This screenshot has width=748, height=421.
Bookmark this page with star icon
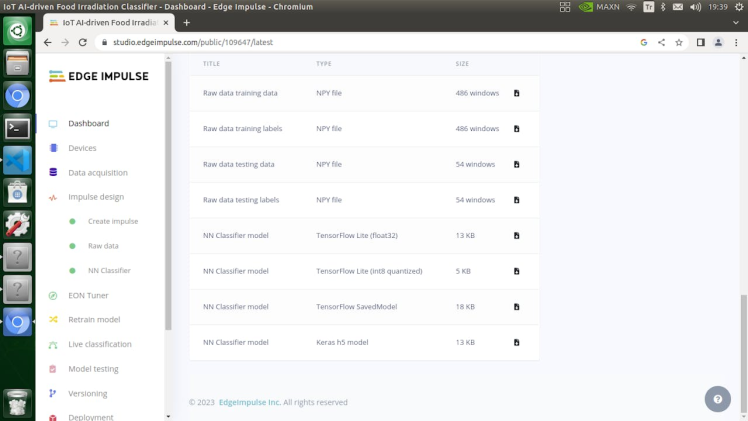pos(679,43)
